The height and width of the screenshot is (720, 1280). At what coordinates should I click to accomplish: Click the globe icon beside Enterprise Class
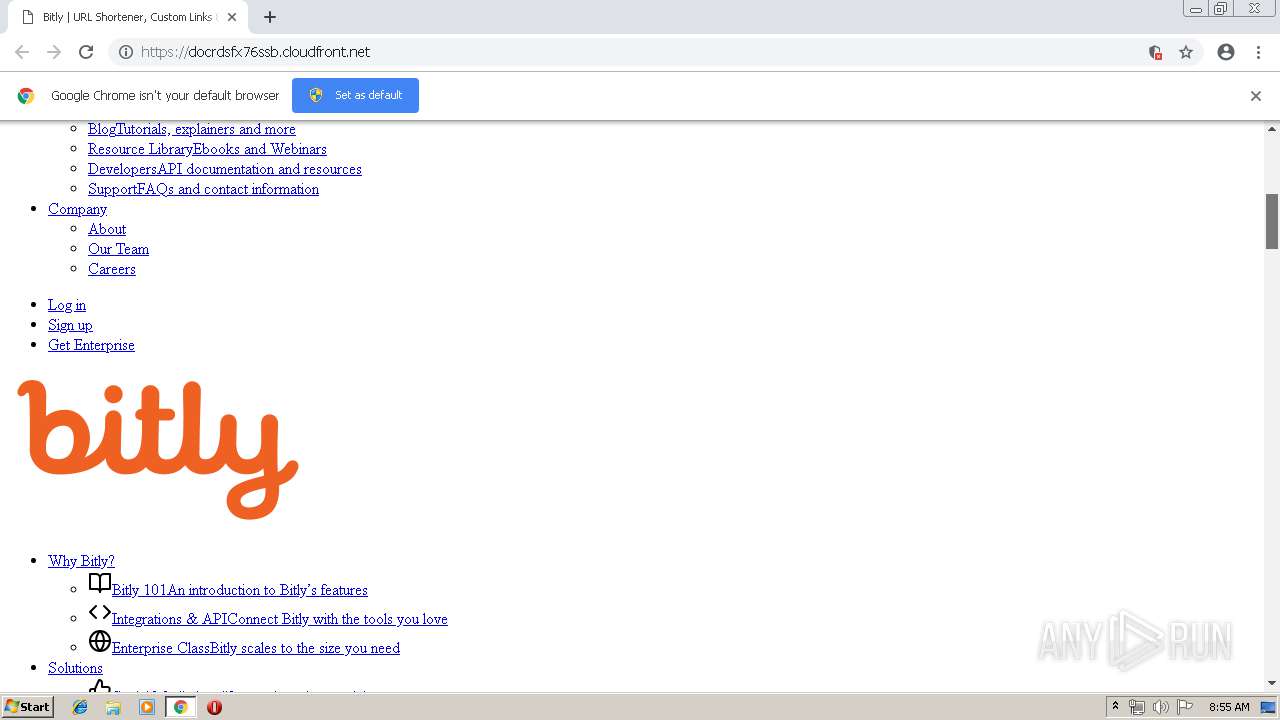[x=100, y=641]
